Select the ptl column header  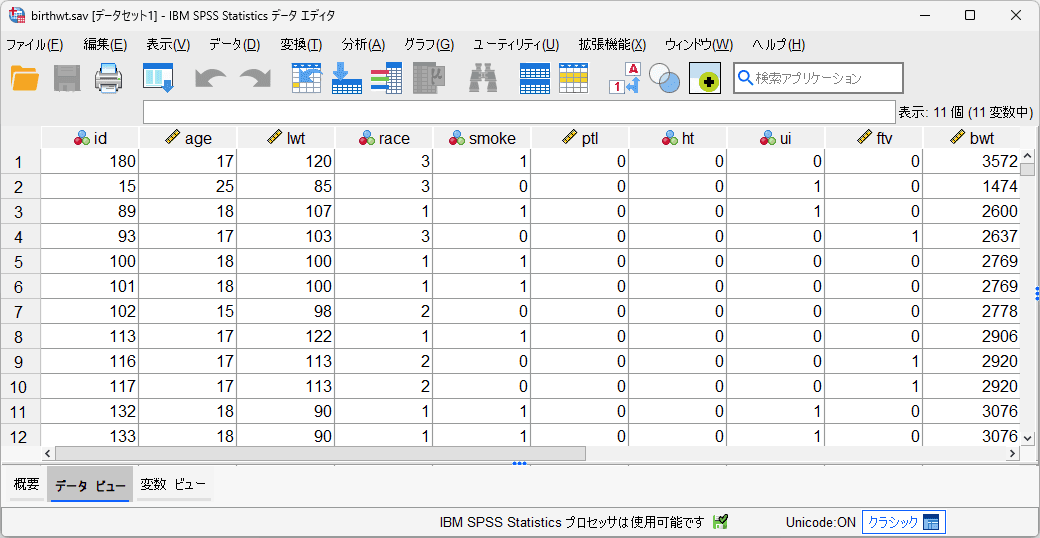pos(580,138)
